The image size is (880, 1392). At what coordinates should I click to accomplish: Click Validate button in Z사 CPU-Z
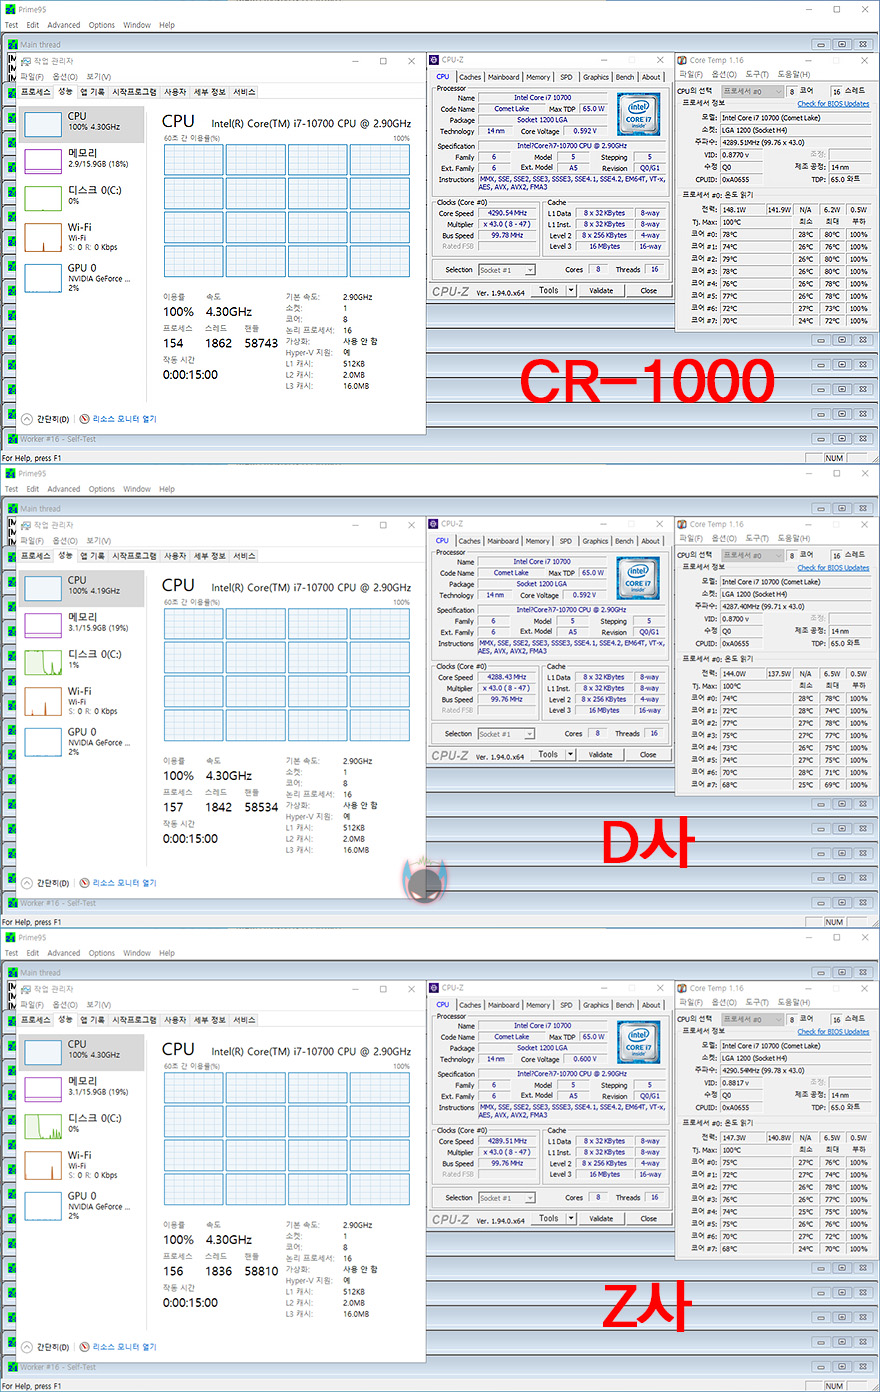point(601,1218)
